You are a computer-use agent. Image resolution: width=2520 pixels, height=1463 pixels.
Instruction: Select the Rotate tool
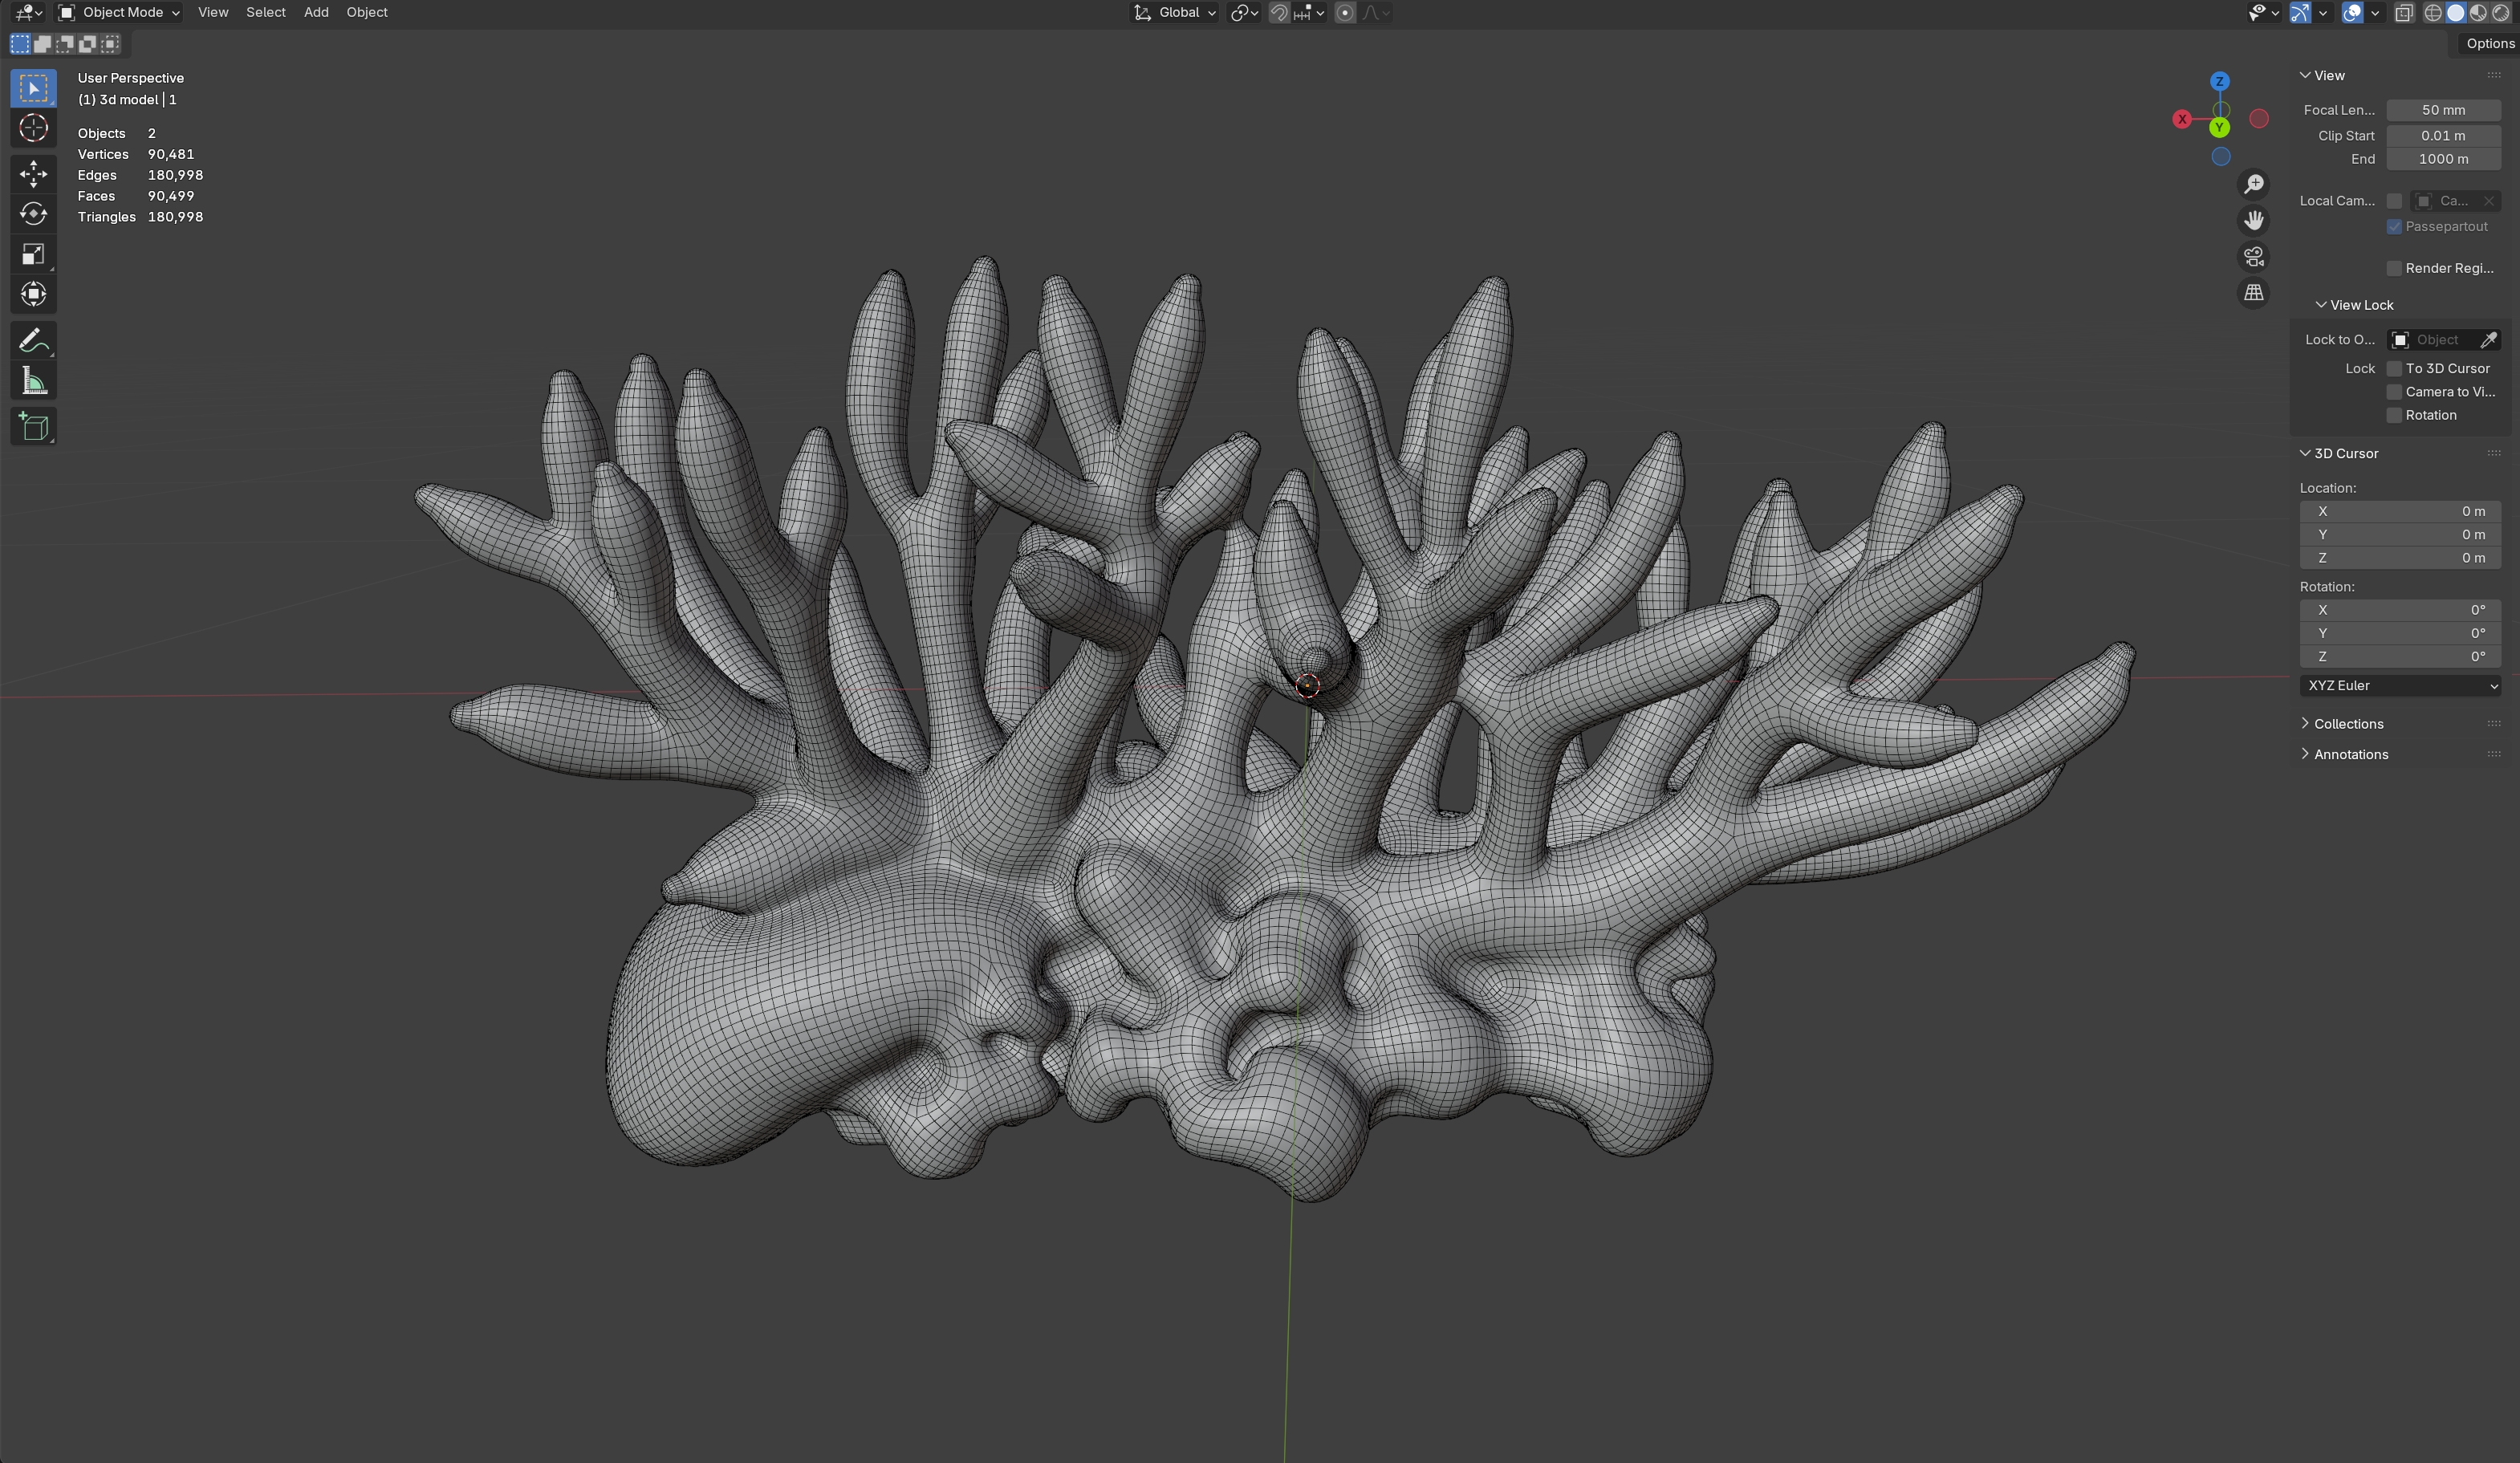point(33,214)
